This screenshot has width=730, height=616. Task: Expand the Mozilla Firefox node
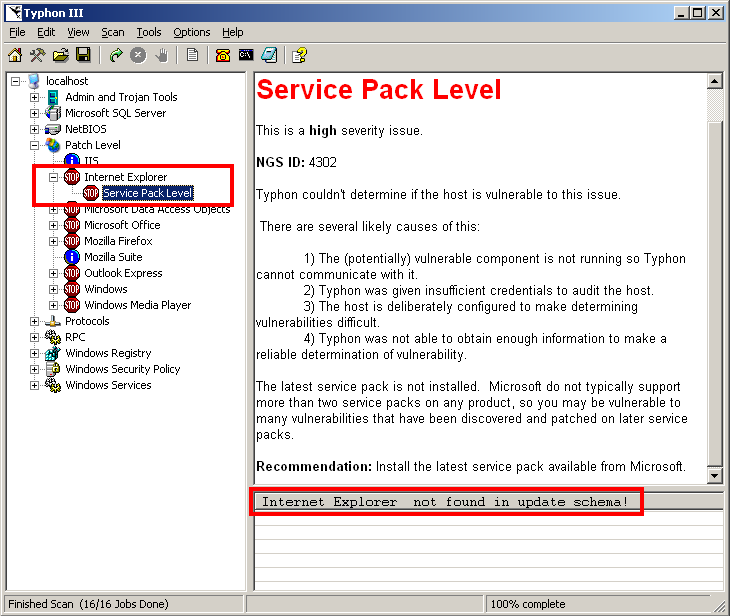(x=54, y=241)
